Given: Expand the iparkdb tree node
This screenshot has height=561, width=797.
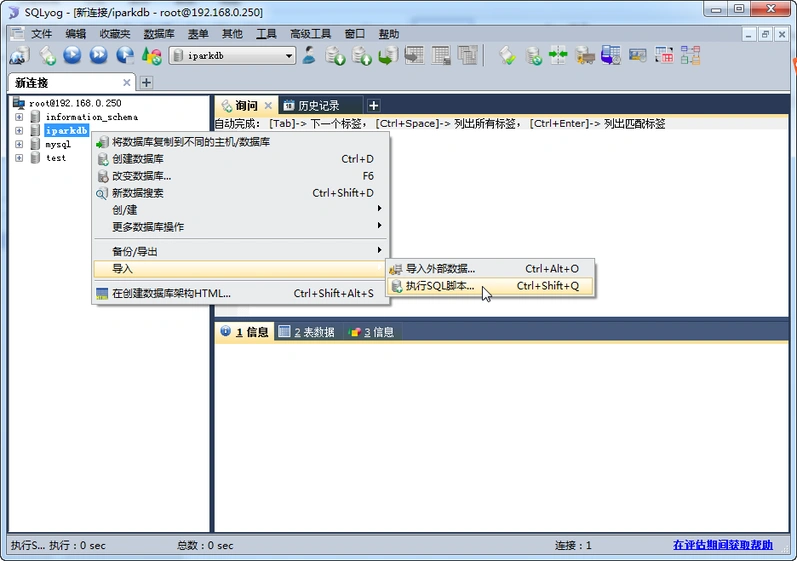Looking at the screenshot, I should coord(19,131).
